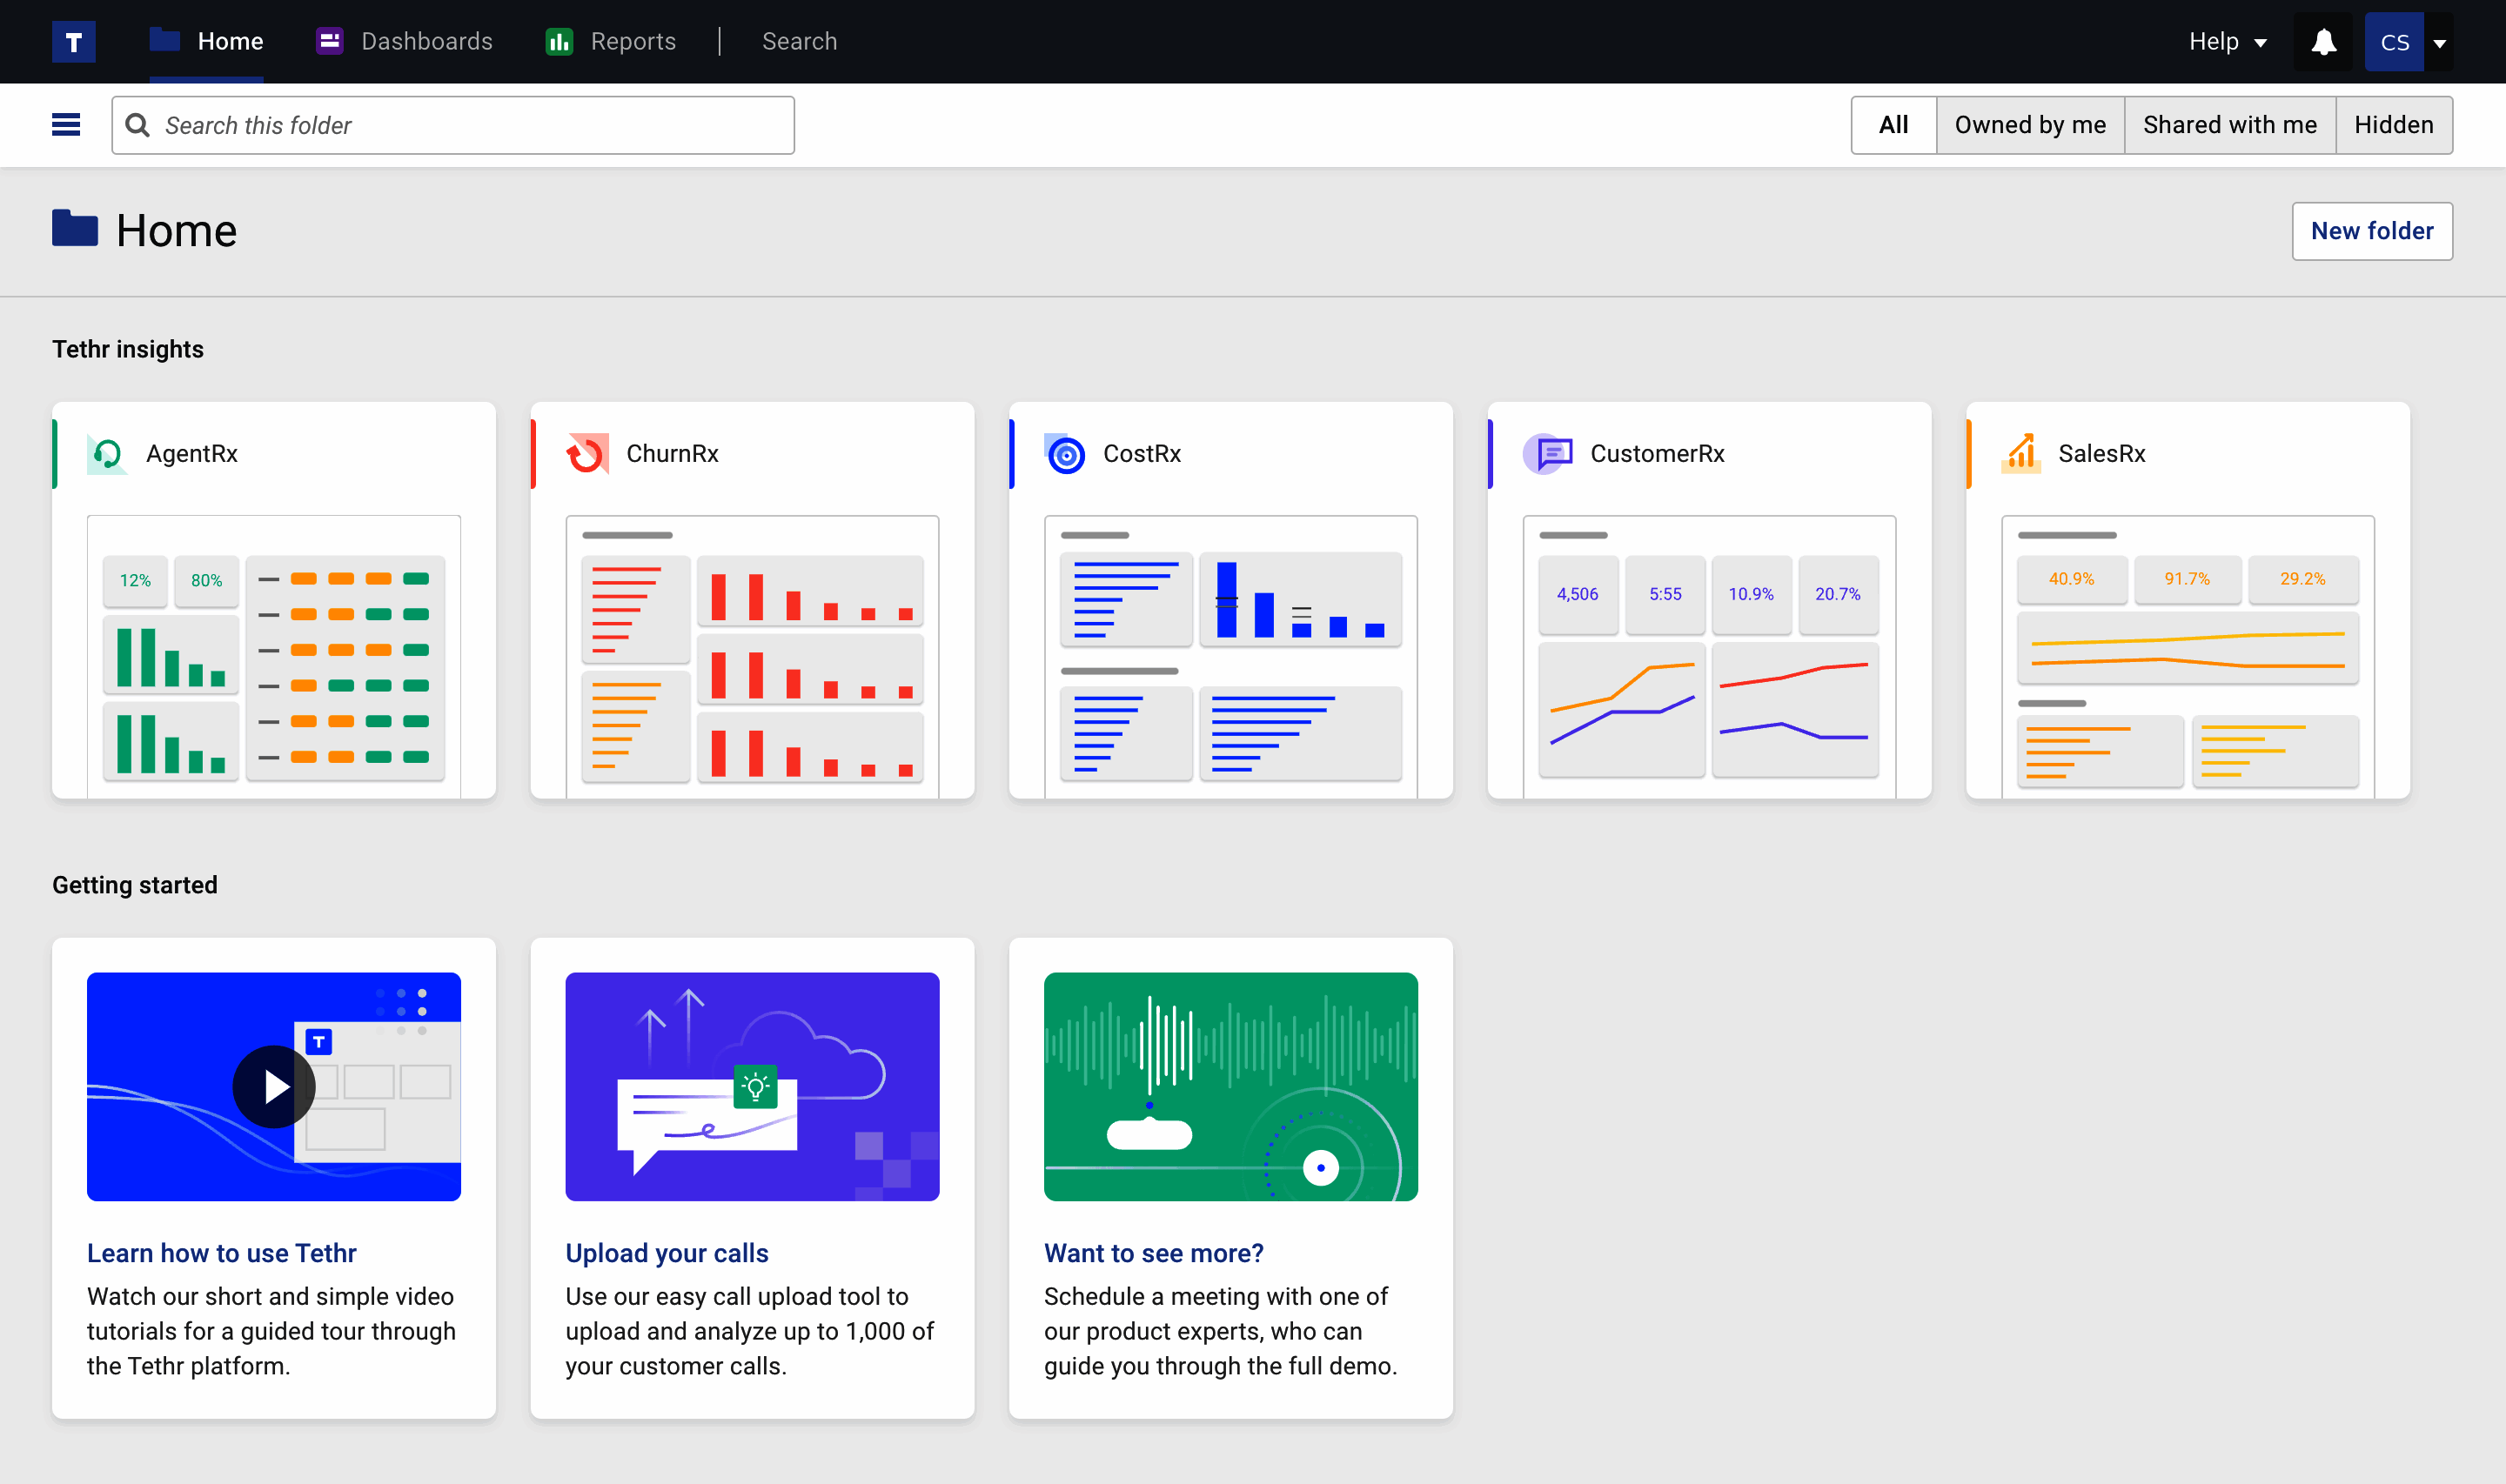Image resolution: width=2506 pixels, height=1484 pixels.
Task: Click the Tethr logo icon
Action: tap(74, 41)
